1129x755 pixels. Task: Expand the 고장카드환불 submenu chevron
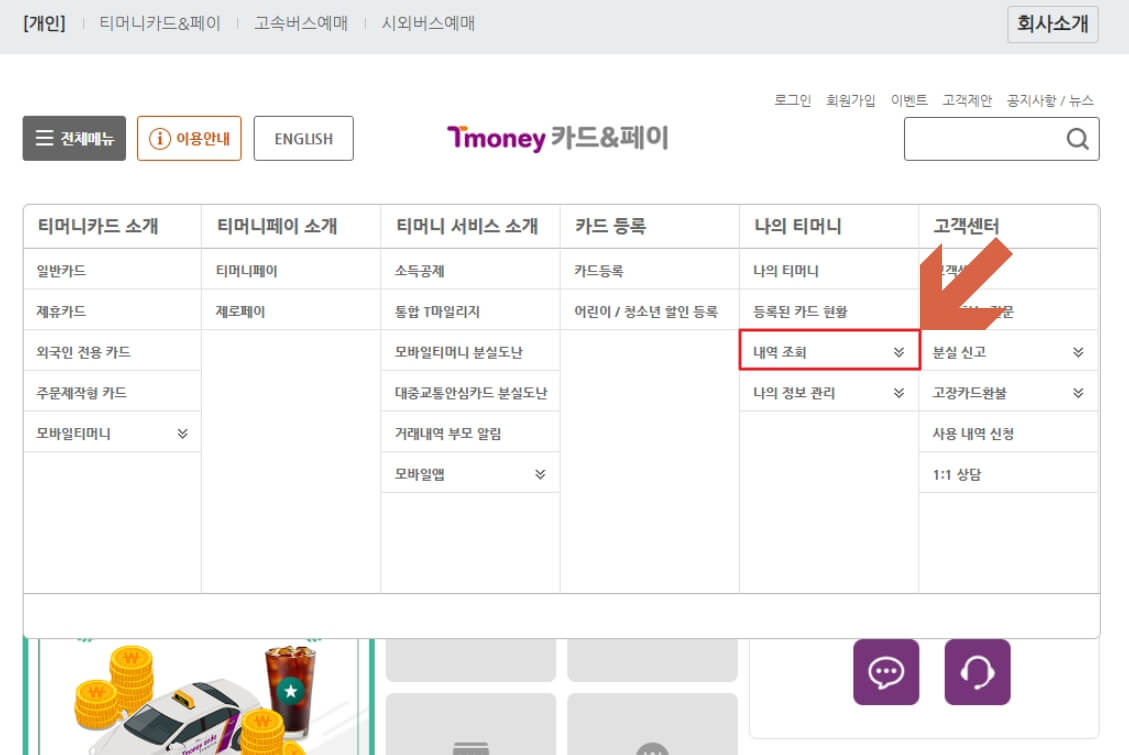click(x=1078, y=392)
